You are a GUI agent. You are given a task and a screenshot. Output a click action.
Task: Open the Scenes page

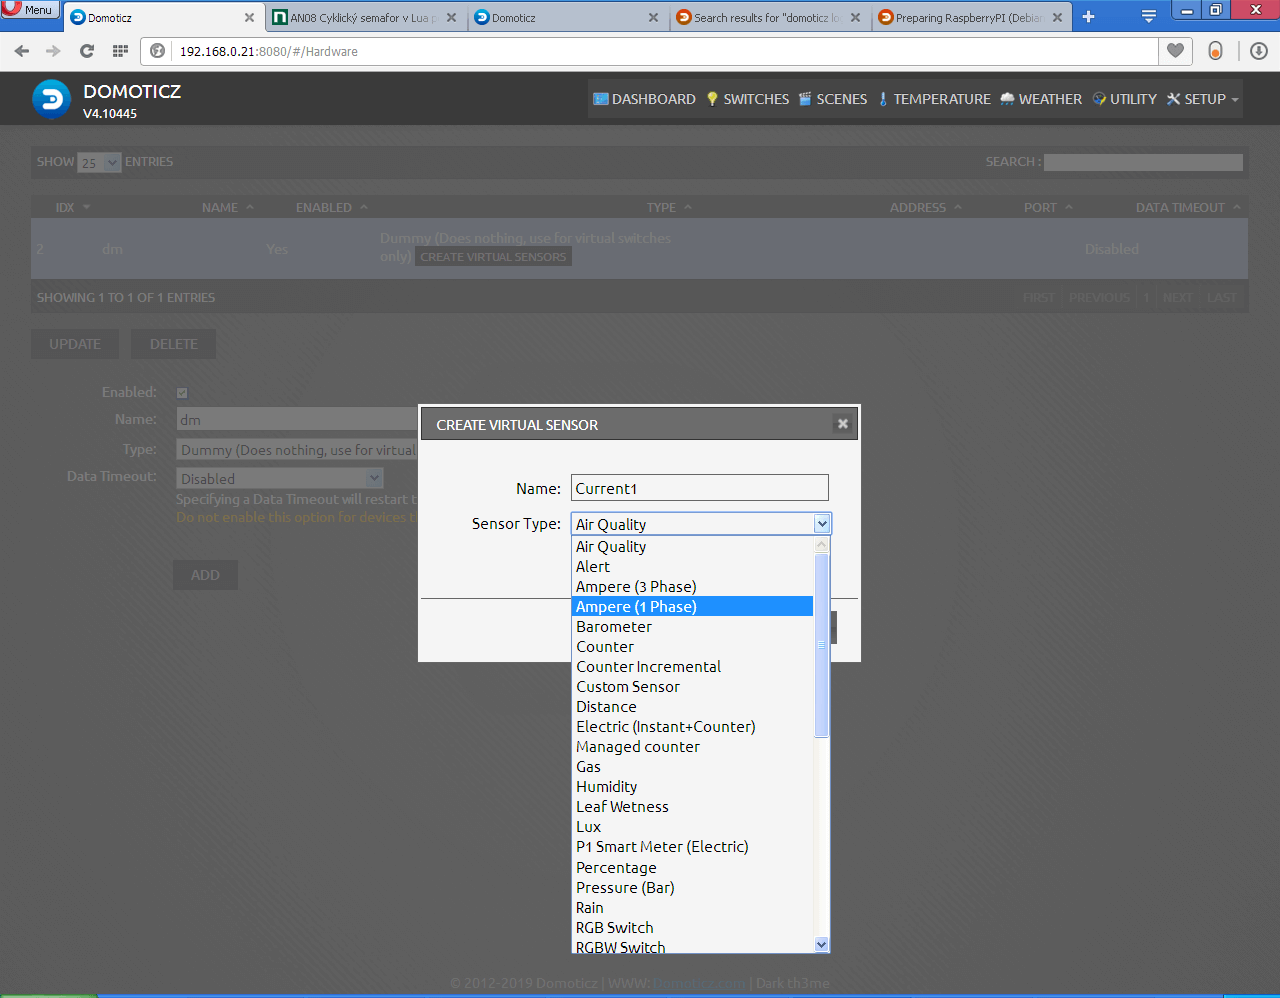(x=832, y=99)
